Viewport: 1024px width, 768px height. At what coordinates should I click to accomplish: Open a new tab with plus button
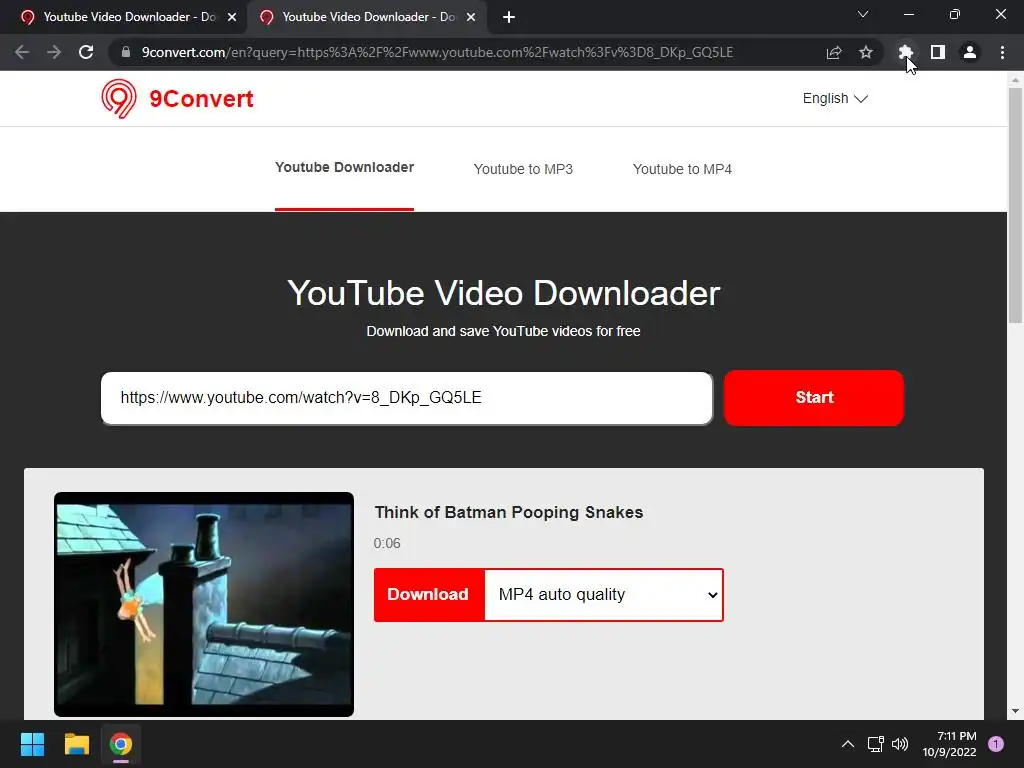click(509, 17)
